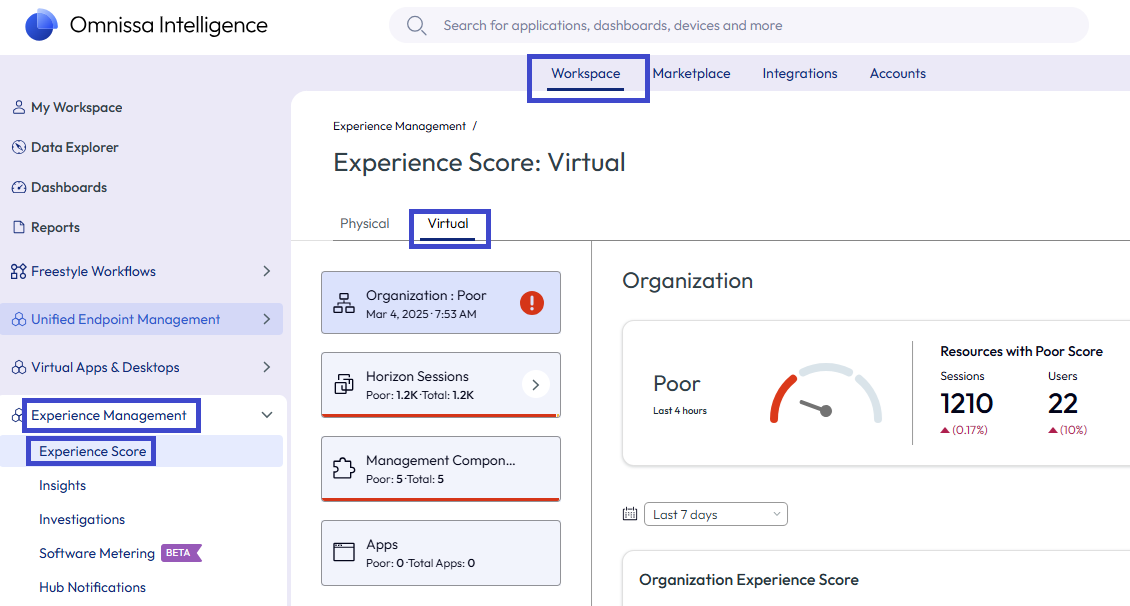
Task: Select the Organization : Poor card
Action: click(x=441, y=303)
